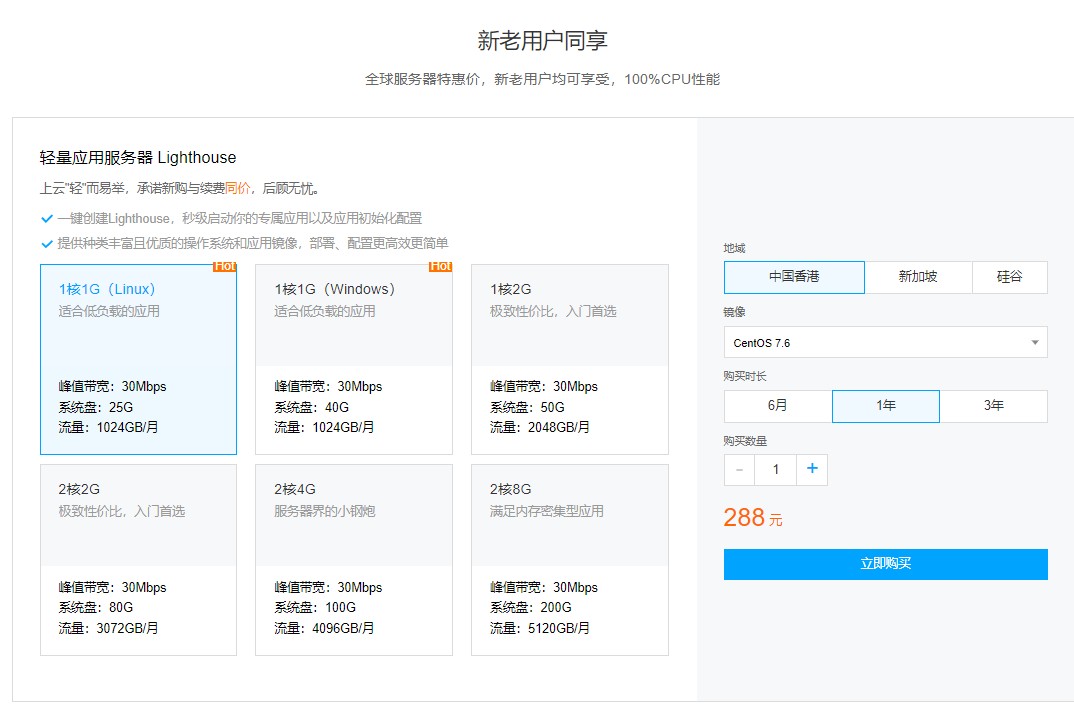Click the checkmark beside 一键创建Lighthouse

(x=47, y=219)
